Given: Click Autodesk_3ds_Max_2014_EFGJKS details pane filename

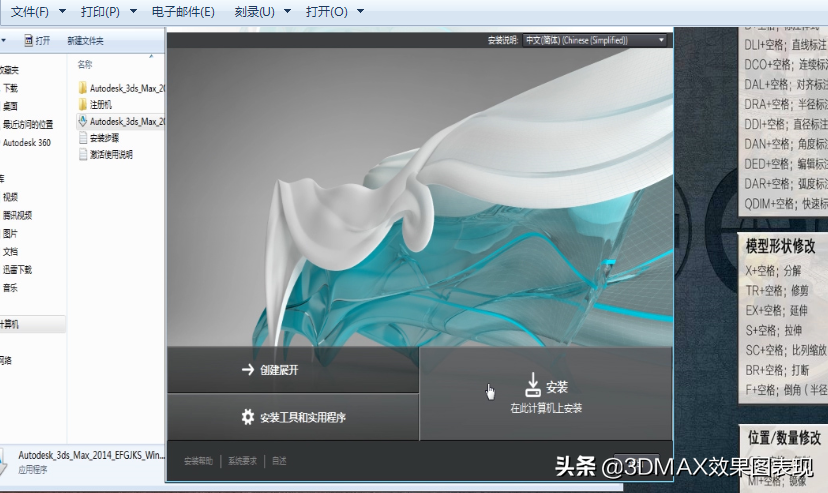Looking at the screenshot, I should coord(91,455).
